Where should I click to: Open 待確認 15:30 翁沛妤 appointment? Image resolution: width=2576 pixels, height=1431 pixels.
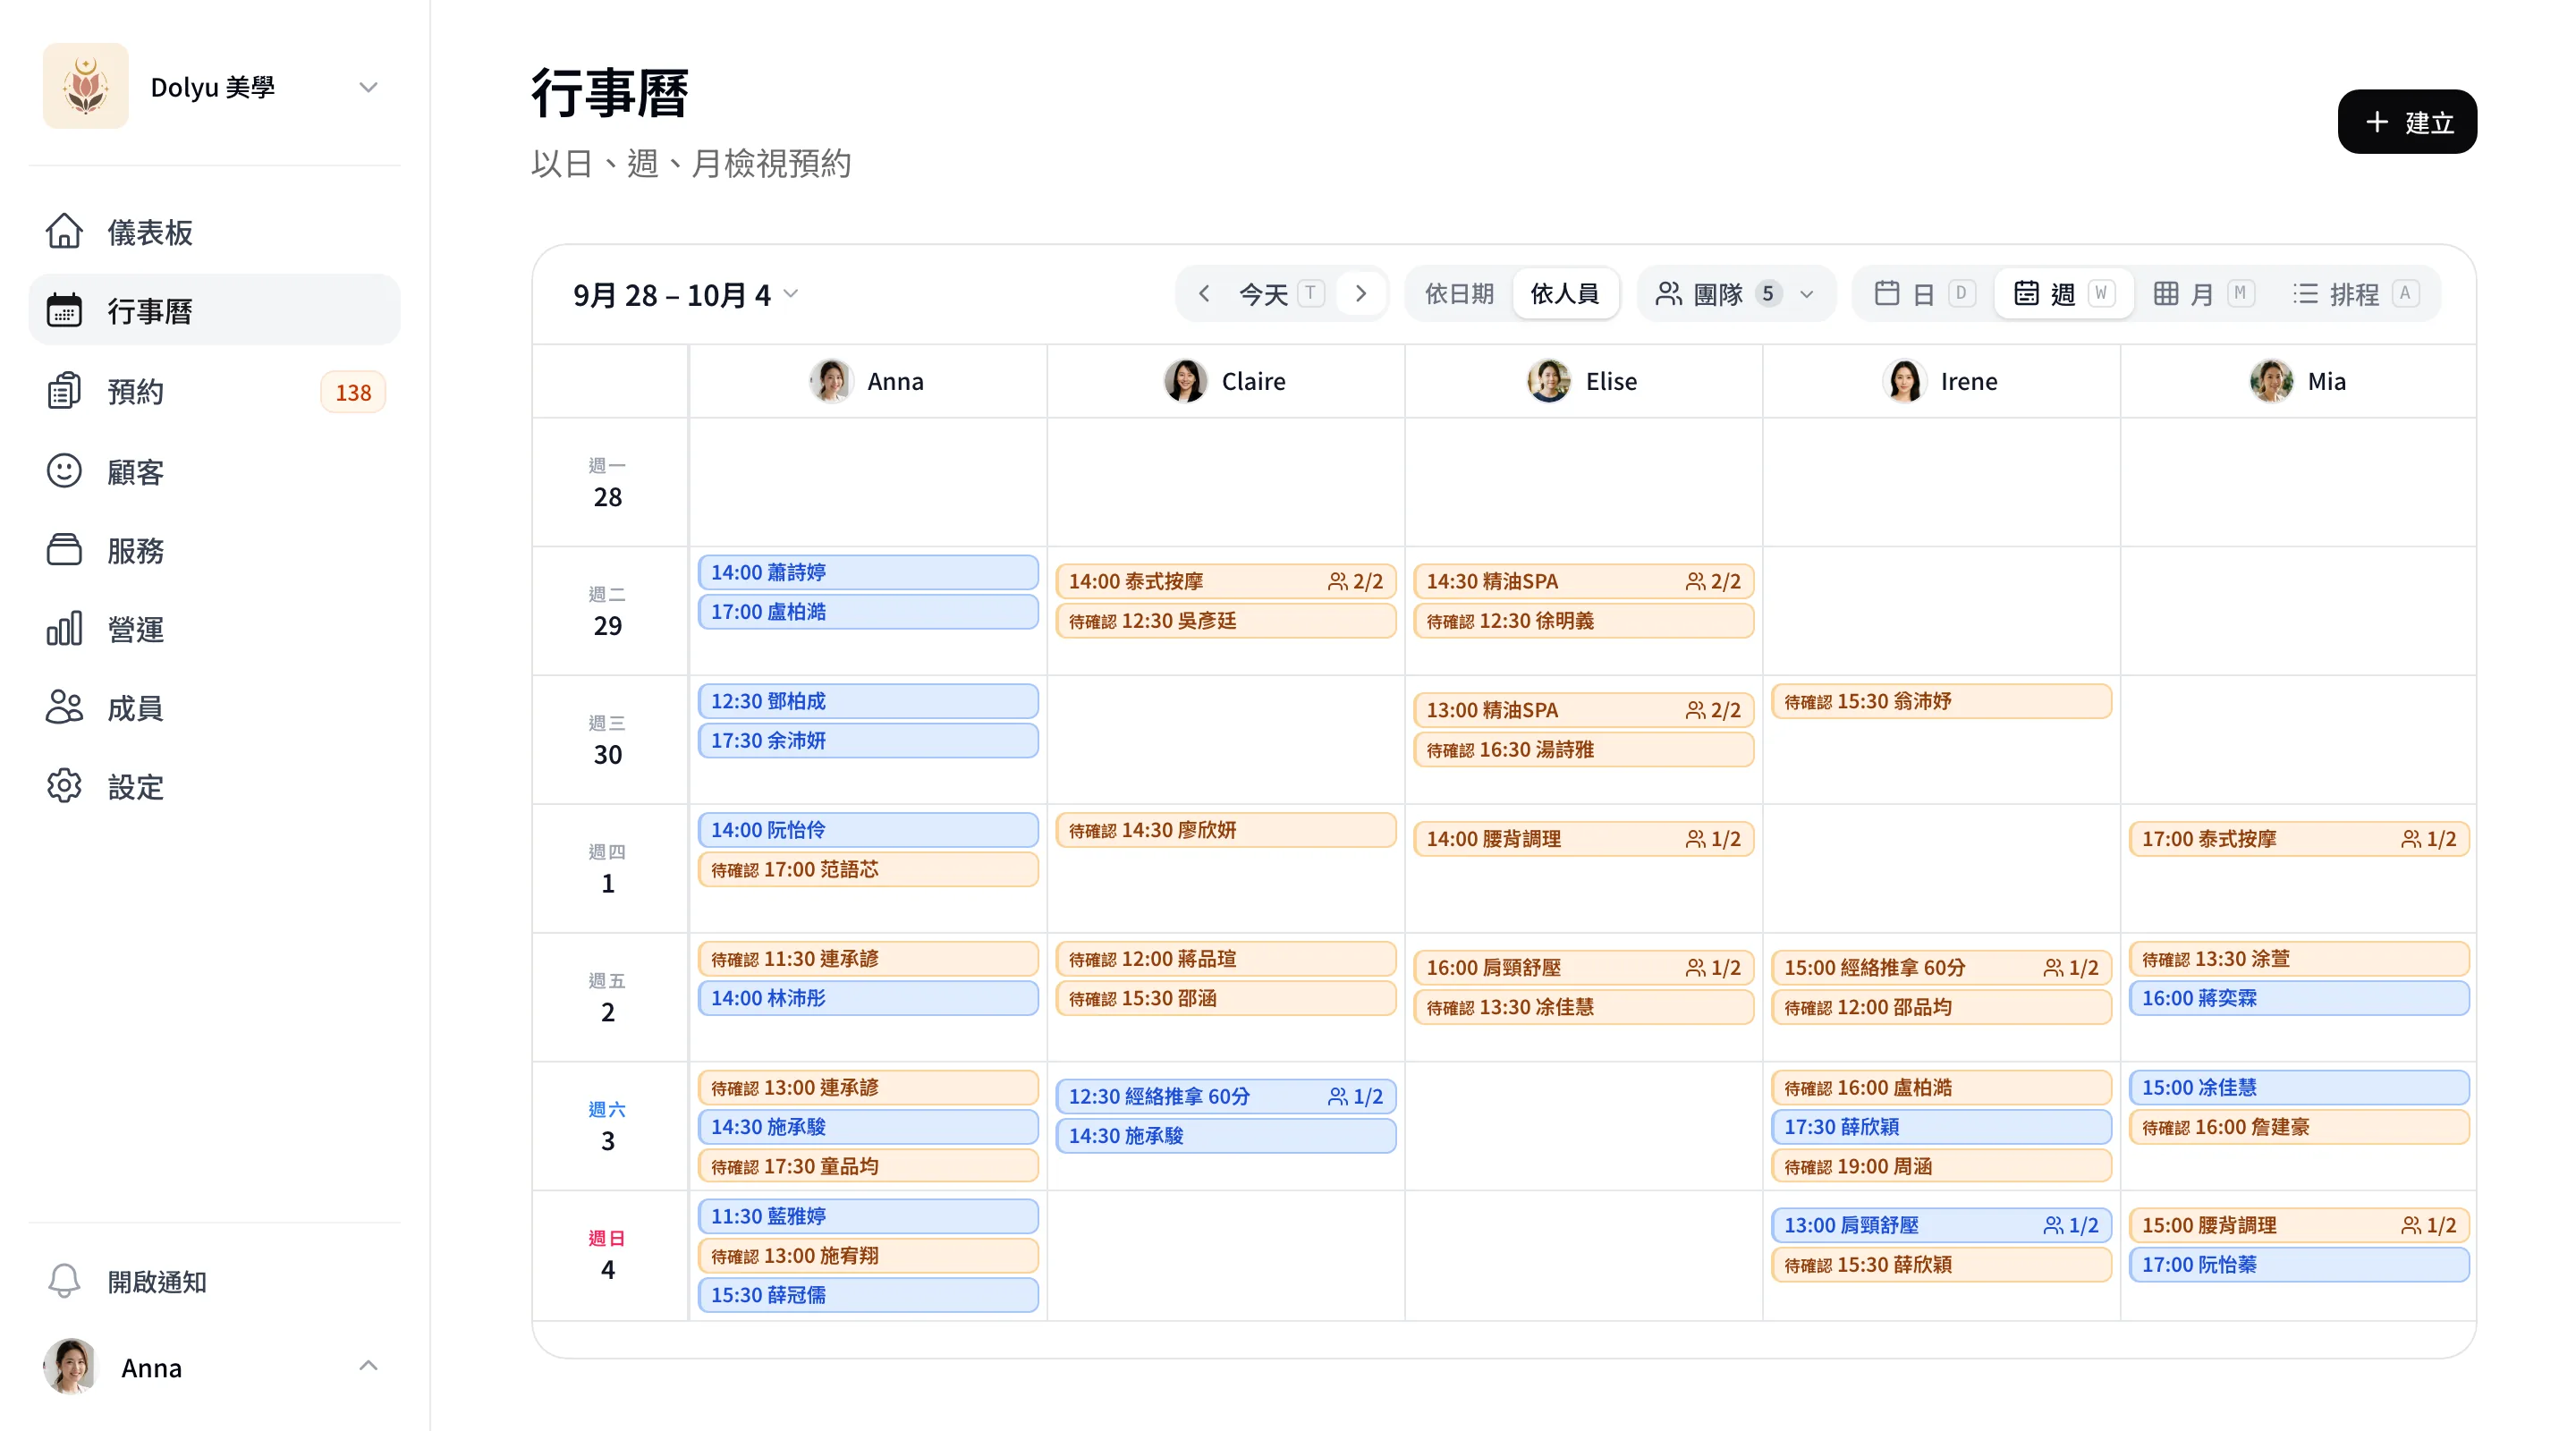click(x=1941, y=701)
